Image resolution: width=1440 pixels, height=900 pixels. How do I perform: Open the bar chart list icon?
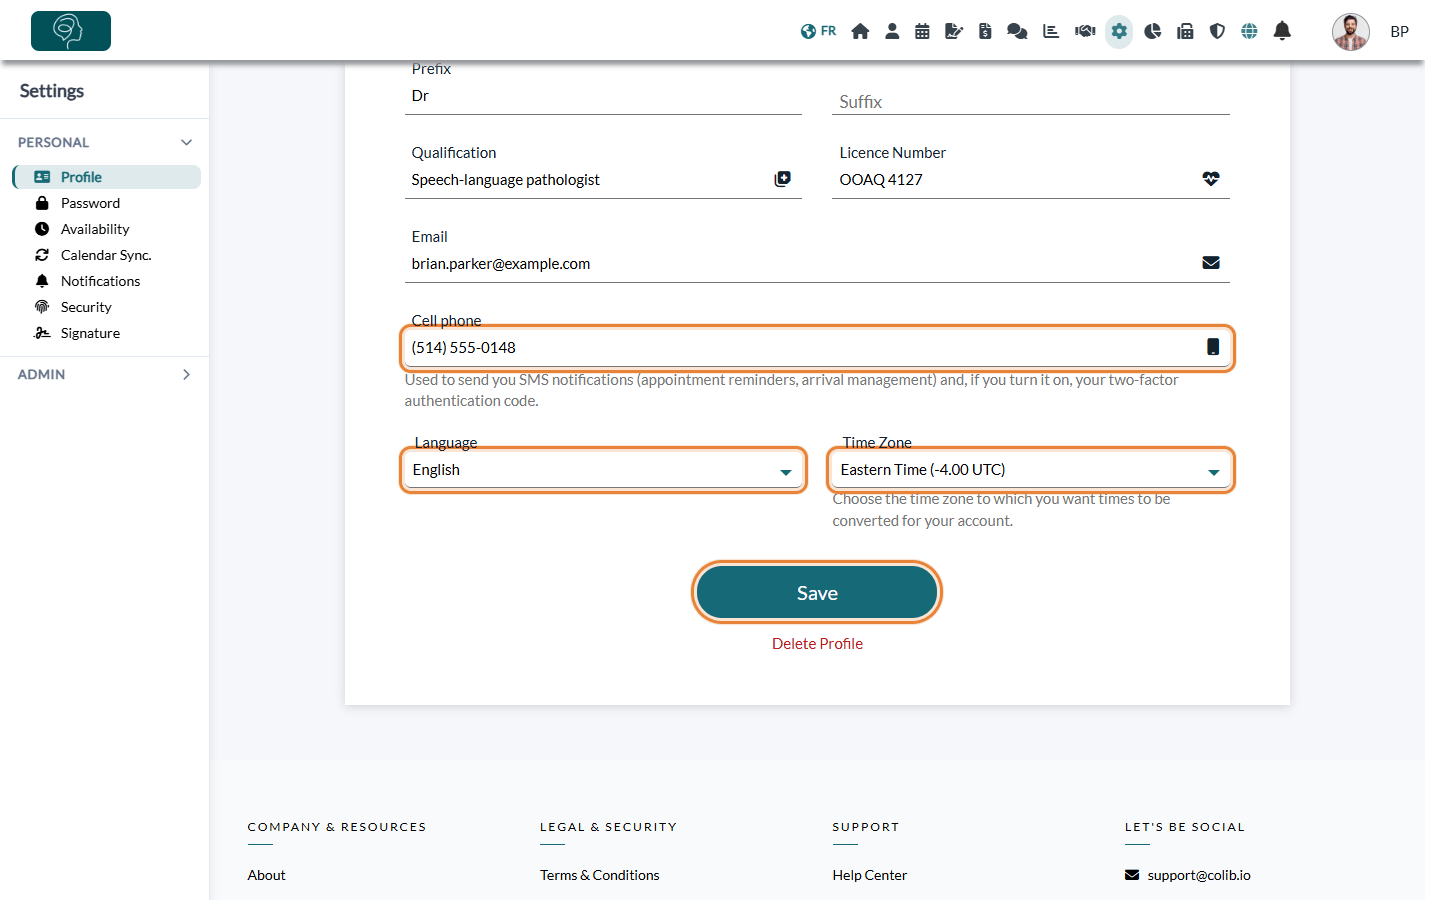(x=1051, y=31)
